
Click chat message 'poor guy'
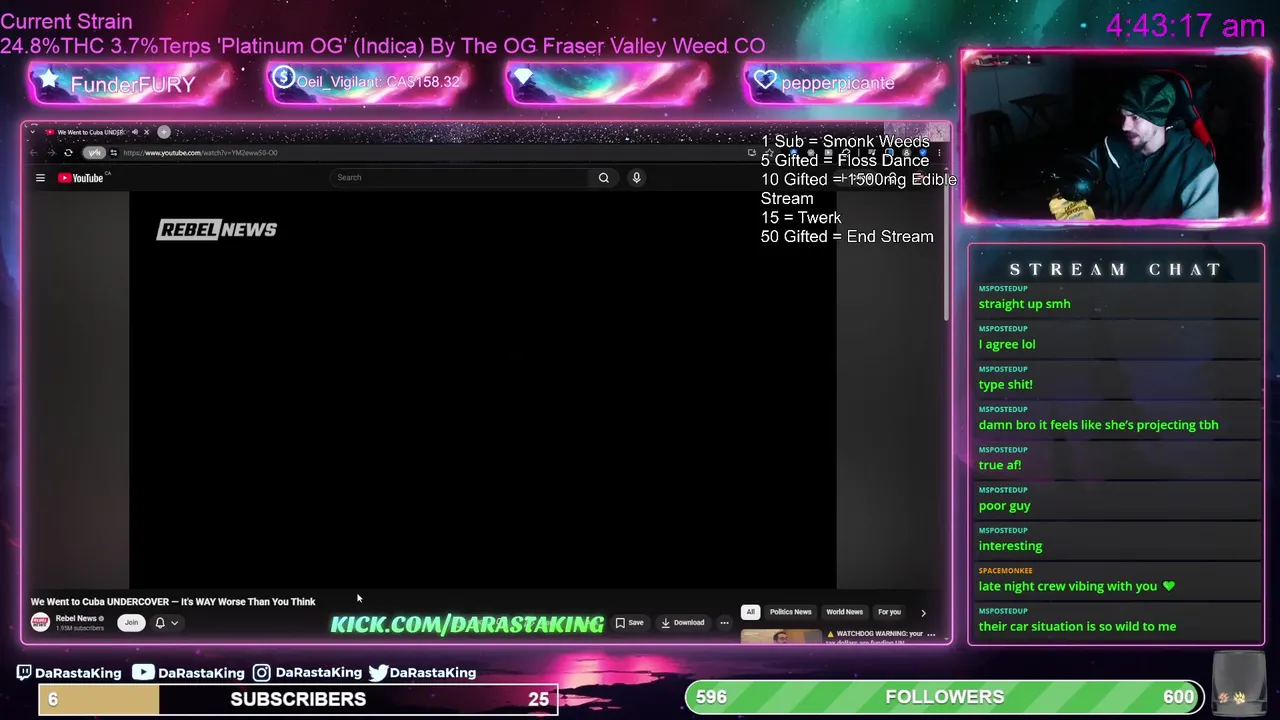(x=1004, y=506)
